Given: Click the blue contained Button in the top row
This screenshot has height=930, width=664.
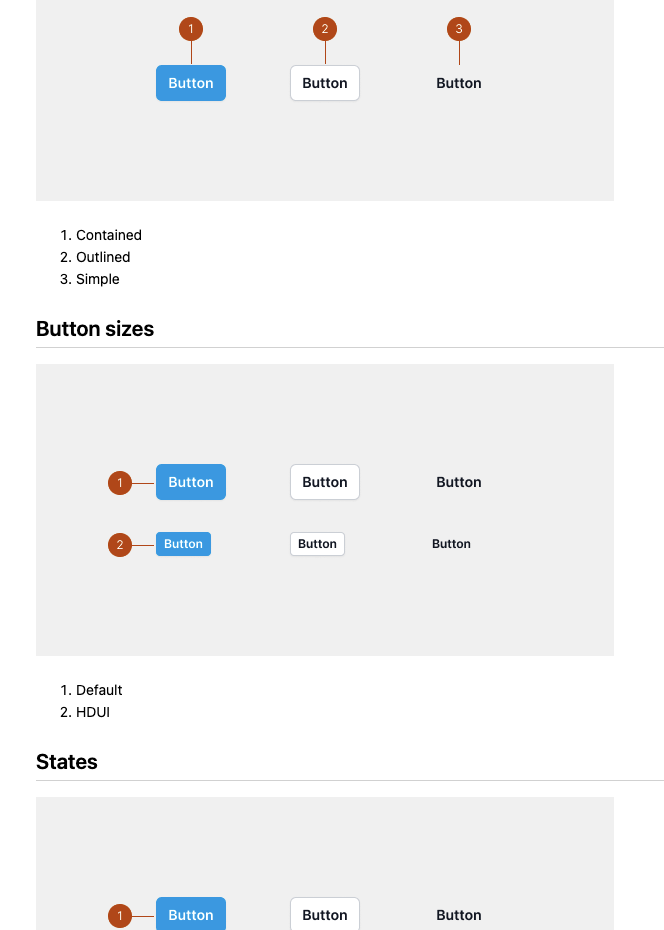Looking at the screenshot, I should point(191,83).
